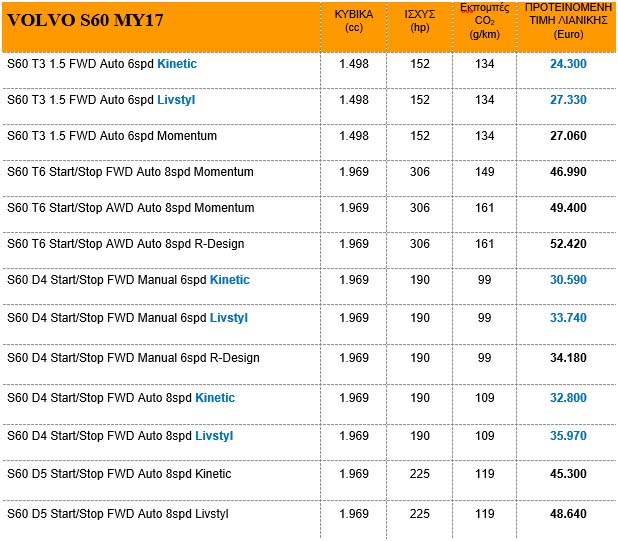Click the 34.180 price for D4 R-Design

[567, 358]
